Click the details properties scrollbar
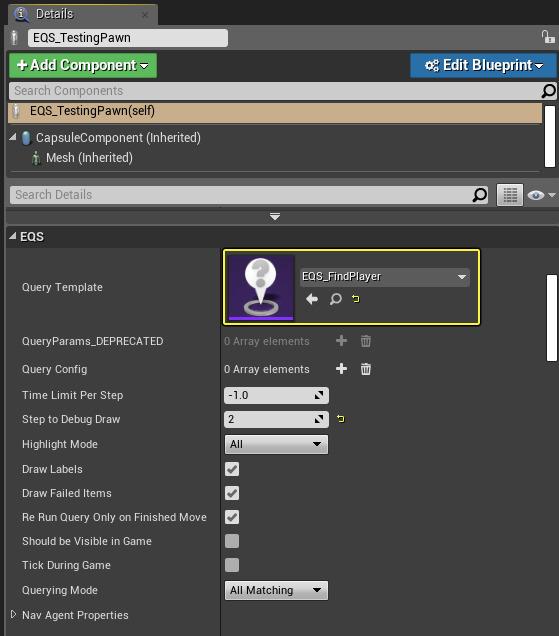 552,318
